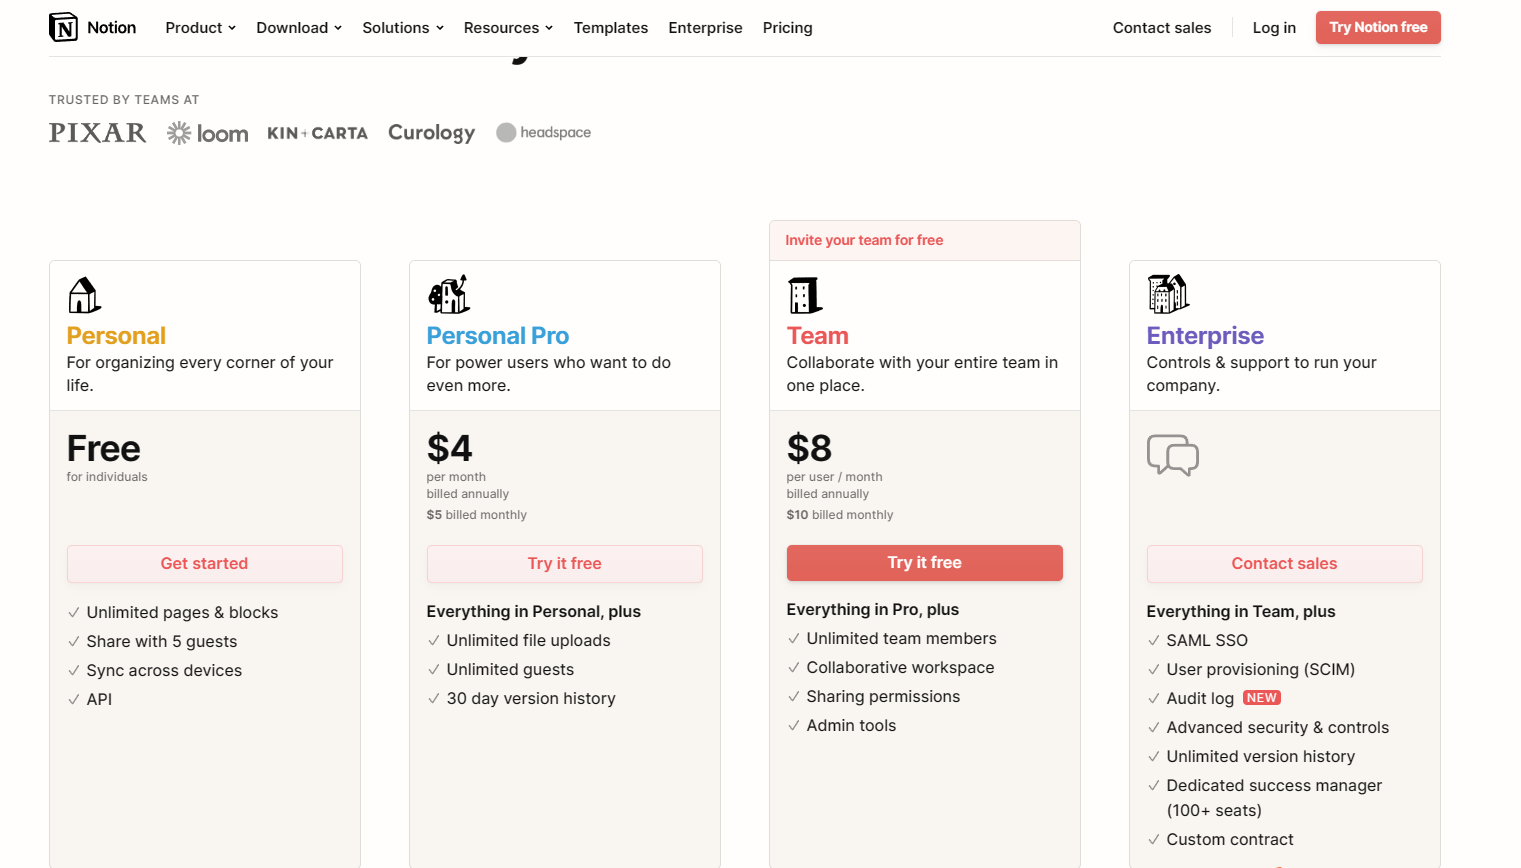Screen dimensions: 1521x868
Task: Click the Notion logo icon
Action: 63,27
